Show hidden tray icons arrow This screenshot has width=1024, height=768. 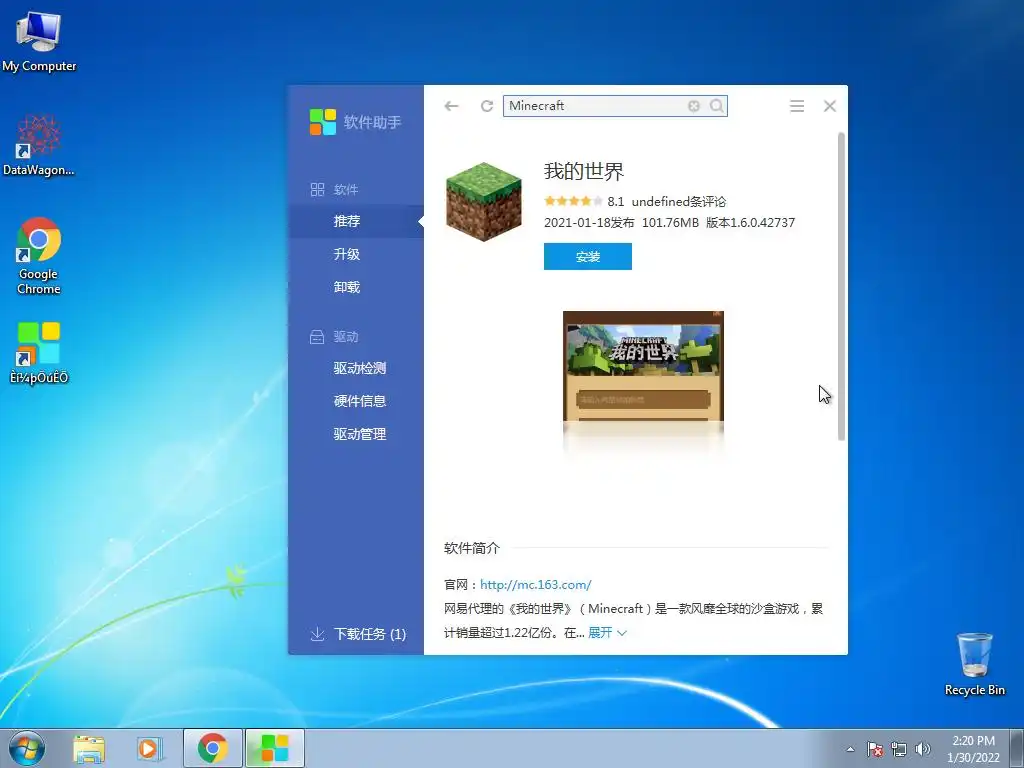pyautogui.click(x=850, y=749)
